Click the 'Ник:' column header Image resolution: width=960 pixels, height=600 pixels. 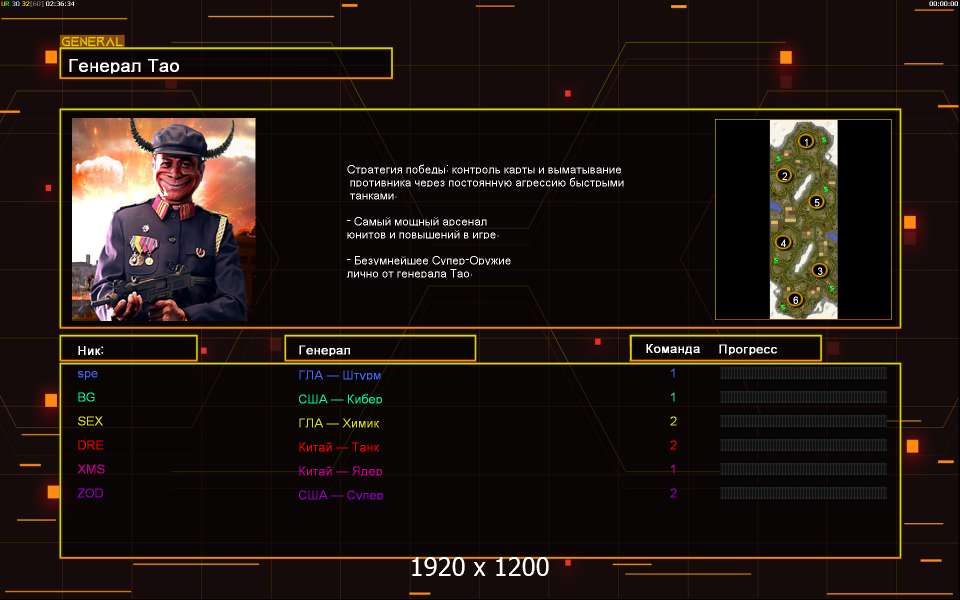pos(129,348)
